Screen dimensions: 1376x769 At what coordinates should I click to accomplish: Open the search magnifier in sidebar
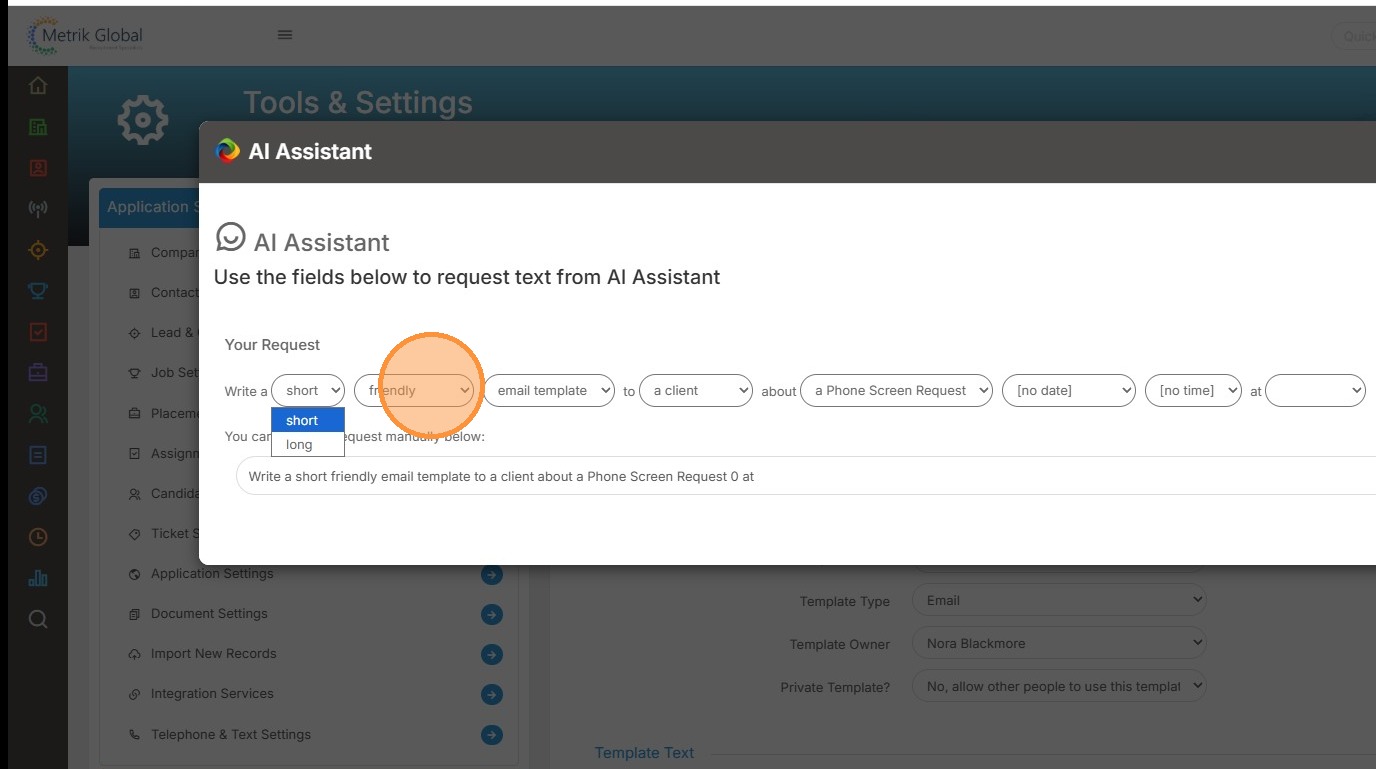38,619
